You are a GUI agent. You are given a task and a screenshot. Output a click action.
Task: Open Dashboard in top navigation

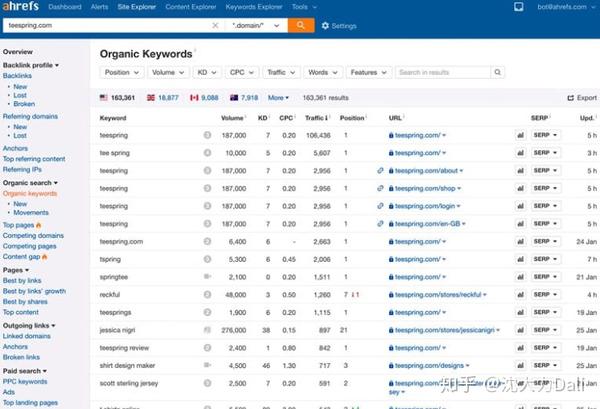[65, 7]
